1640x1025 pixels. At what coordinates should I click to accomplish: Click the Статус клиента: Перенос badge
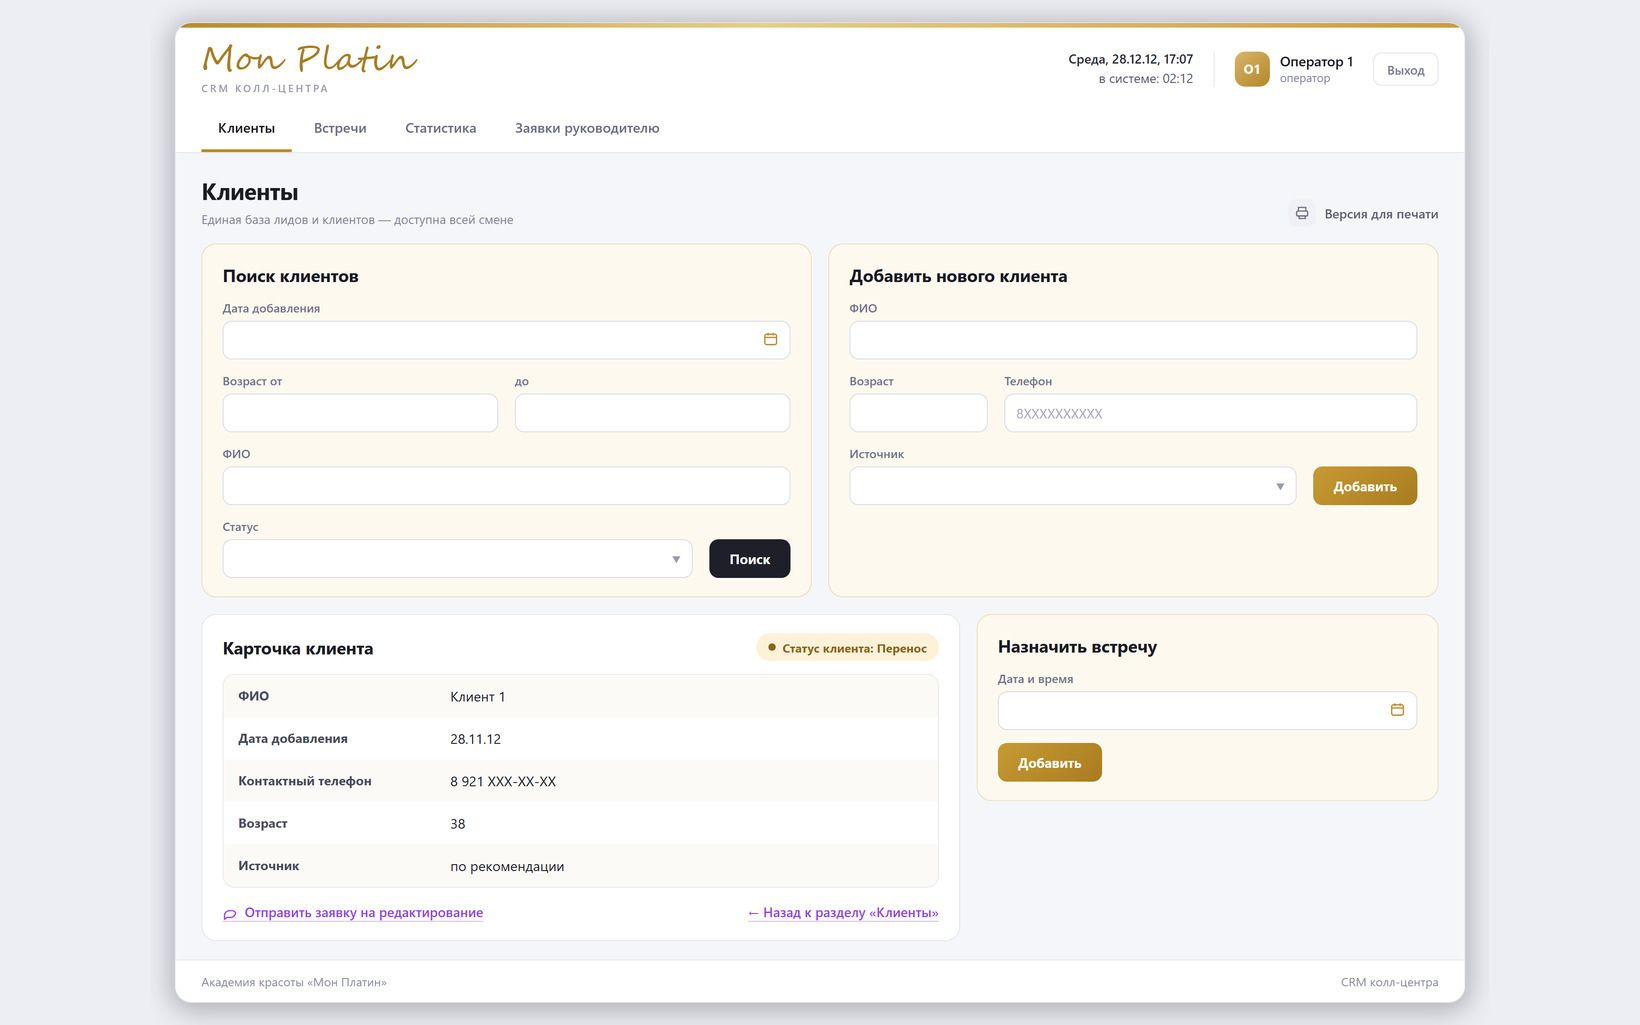847,648
